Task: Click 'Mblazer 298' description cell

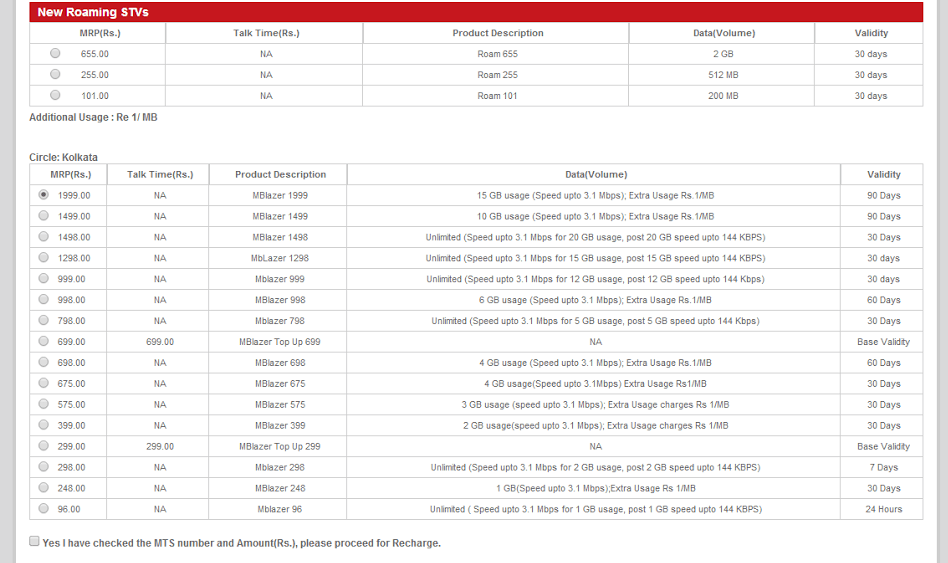Action: pos(280,467)
